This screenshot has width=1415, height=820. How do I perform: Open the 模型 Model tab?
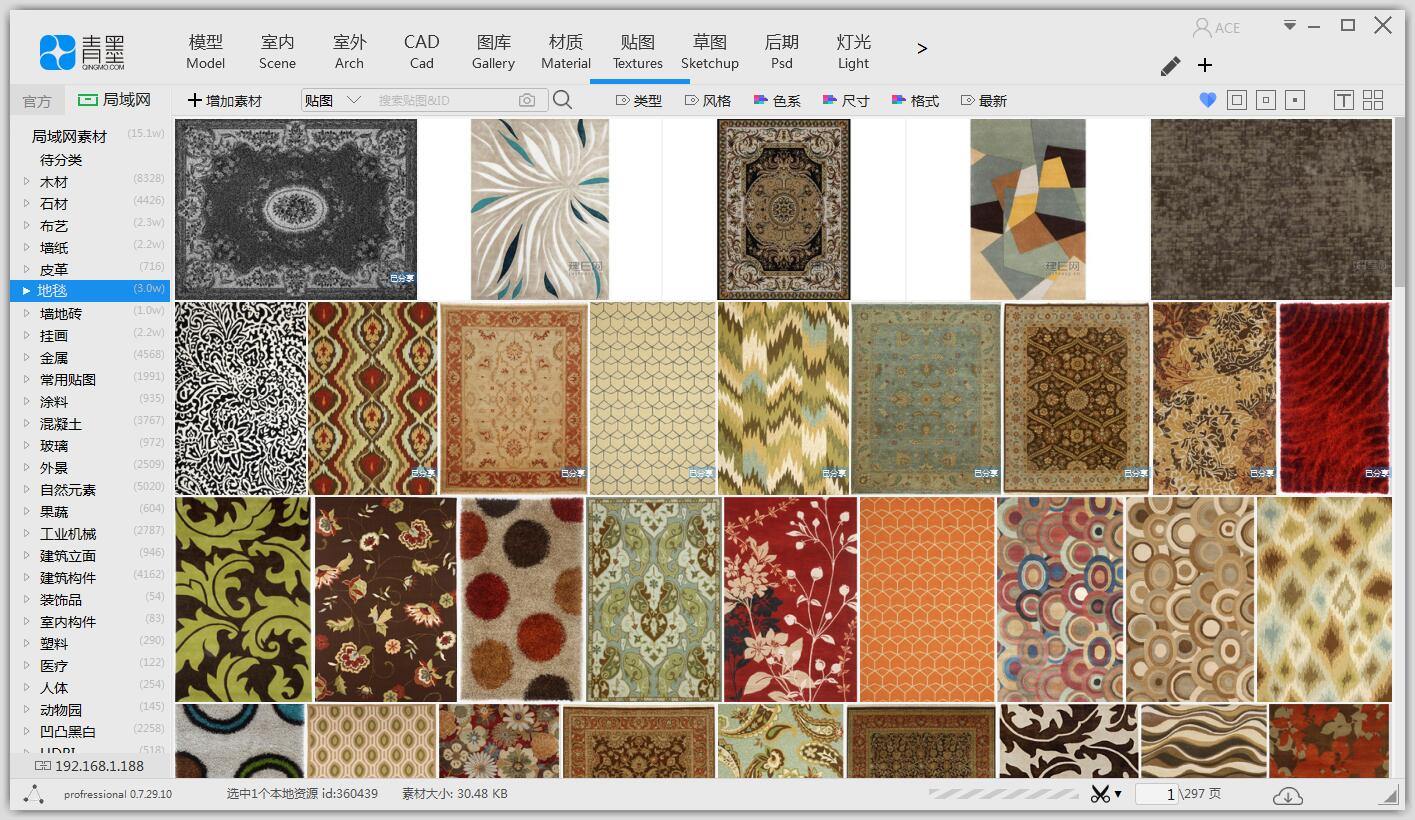pyautogui.click(x=206, y=51)
